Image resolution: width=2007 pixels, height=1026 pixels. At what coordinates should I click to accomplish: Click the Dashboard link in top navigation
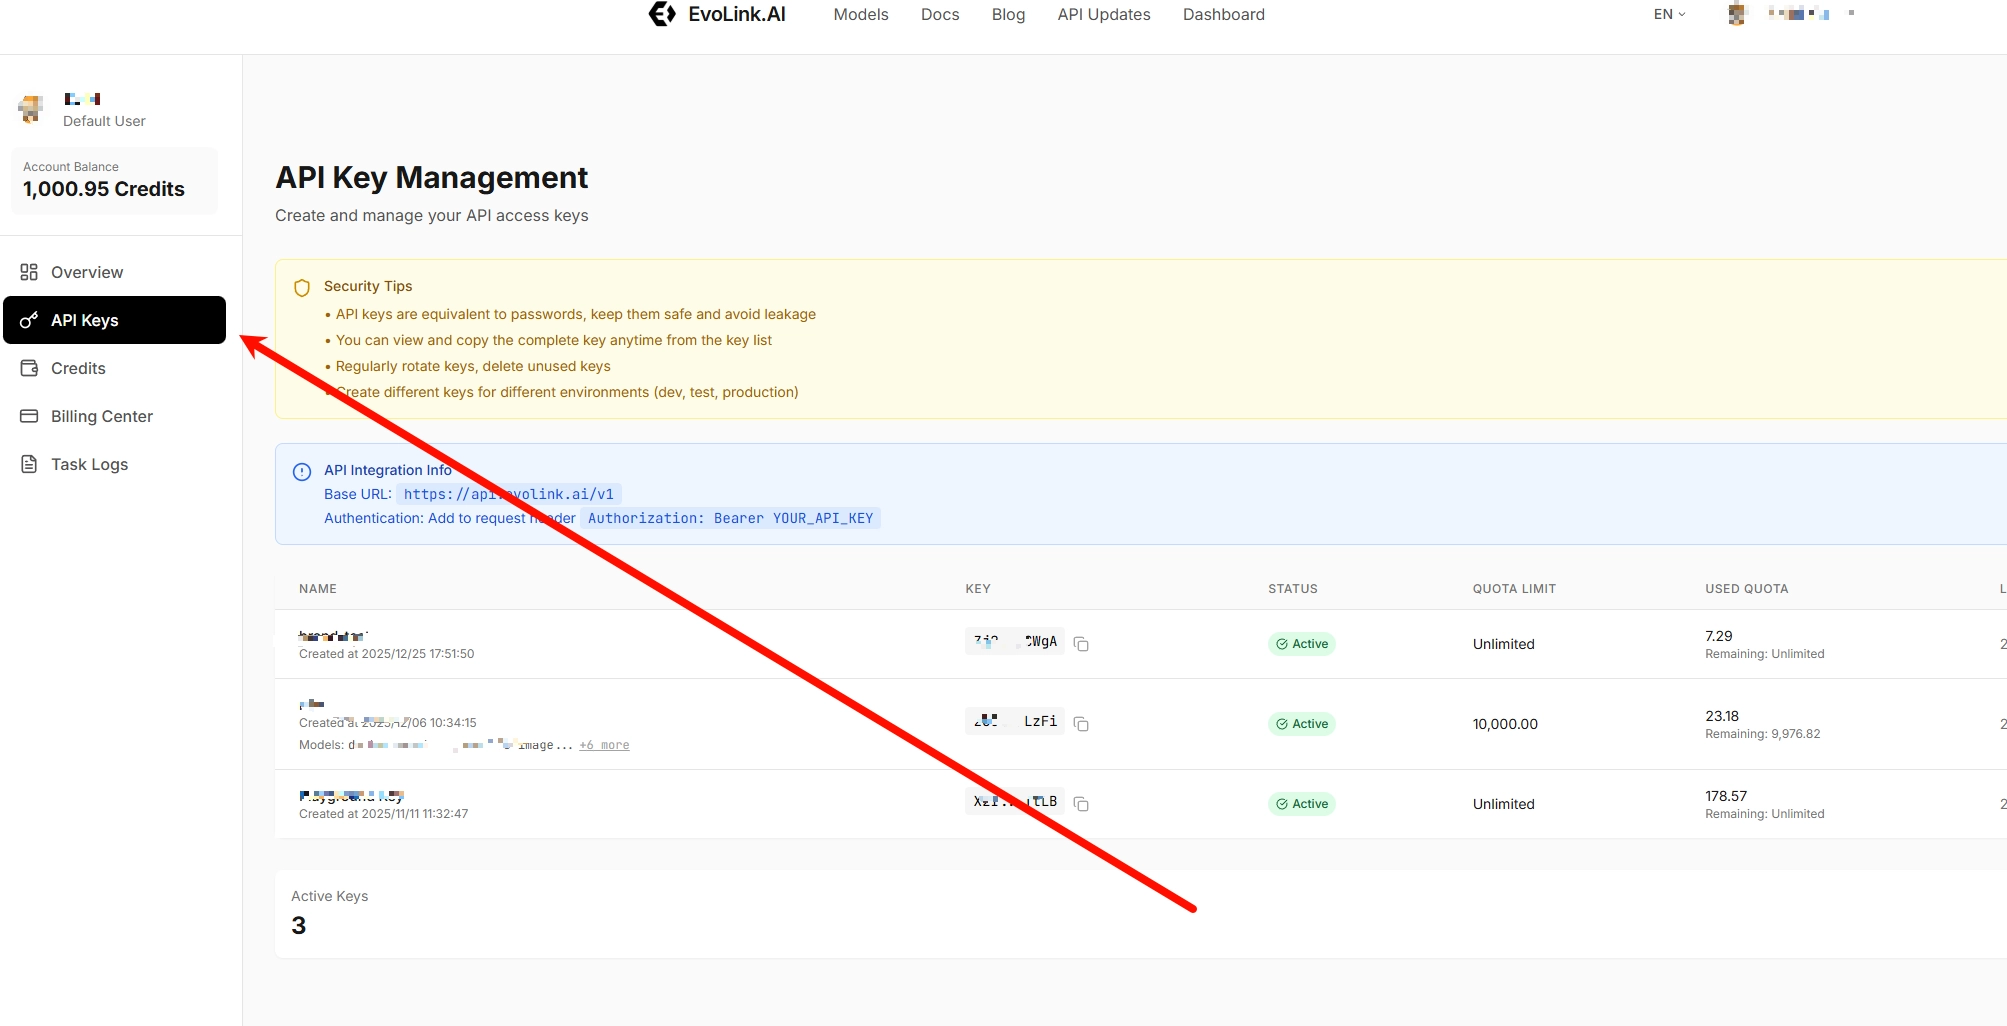coord(1223,14)
